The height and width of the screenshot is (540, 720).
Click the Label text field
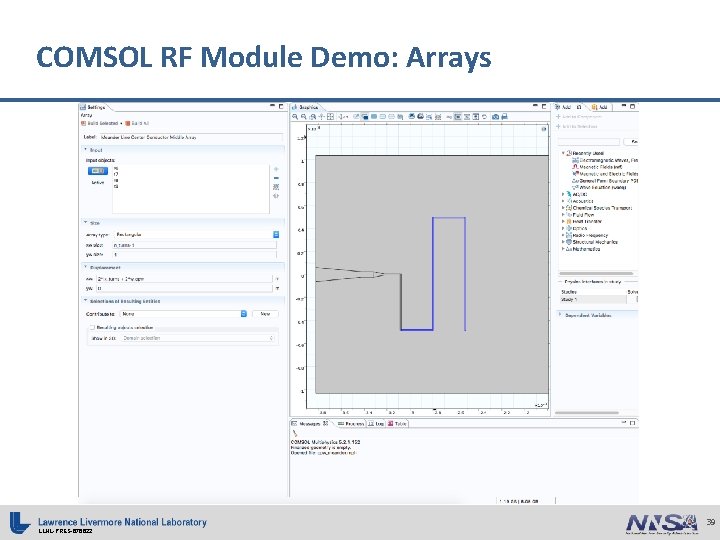tap(191, 137)
